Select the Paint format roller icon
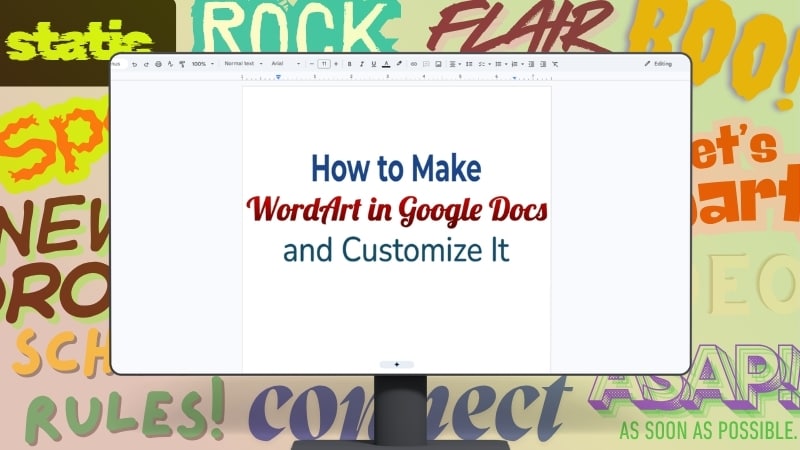The height and width of the screenshot is (450, 800). (x=182, y=64)
